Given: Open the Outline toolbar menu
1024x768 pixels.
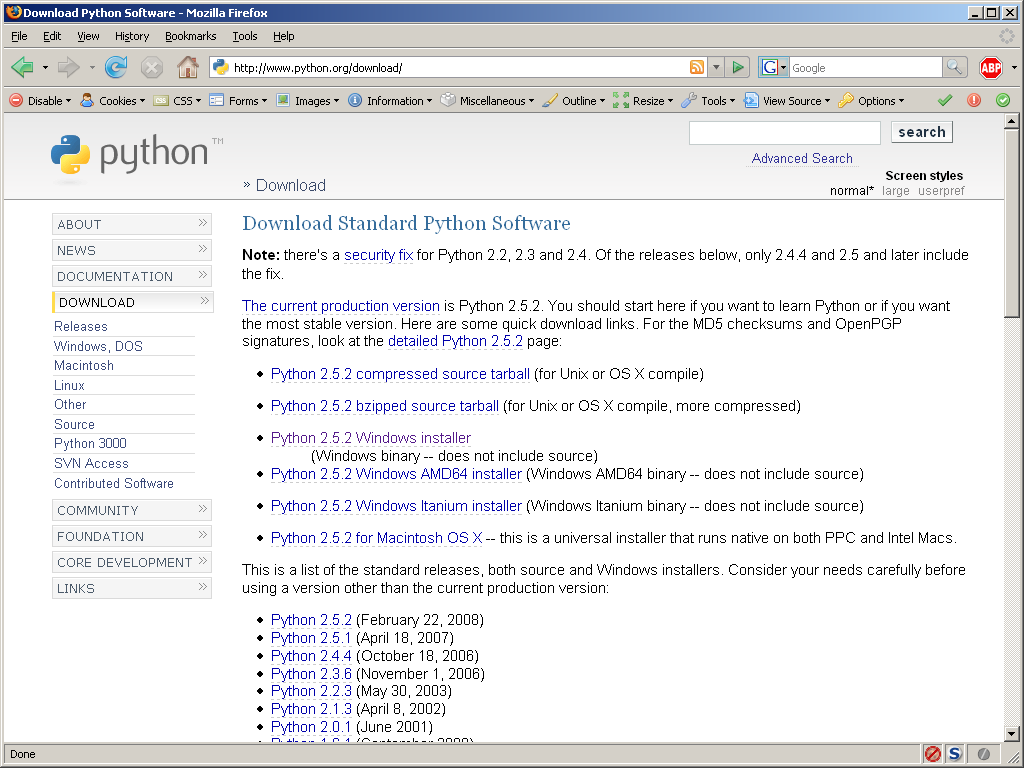Looking at the screenshot, I should (x=573, y=101).
